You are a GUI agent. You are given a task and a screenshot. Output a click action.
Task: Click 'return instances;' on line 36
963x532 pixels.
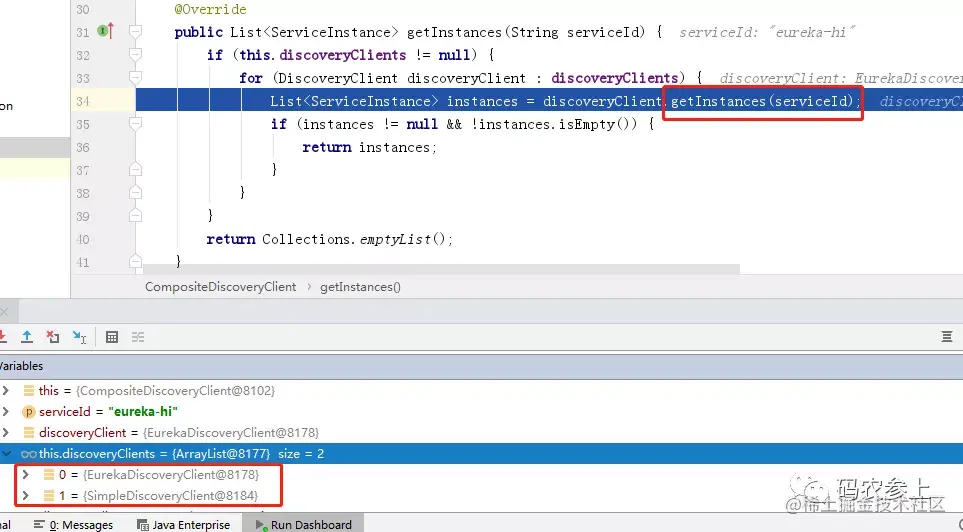pos(369,147)
